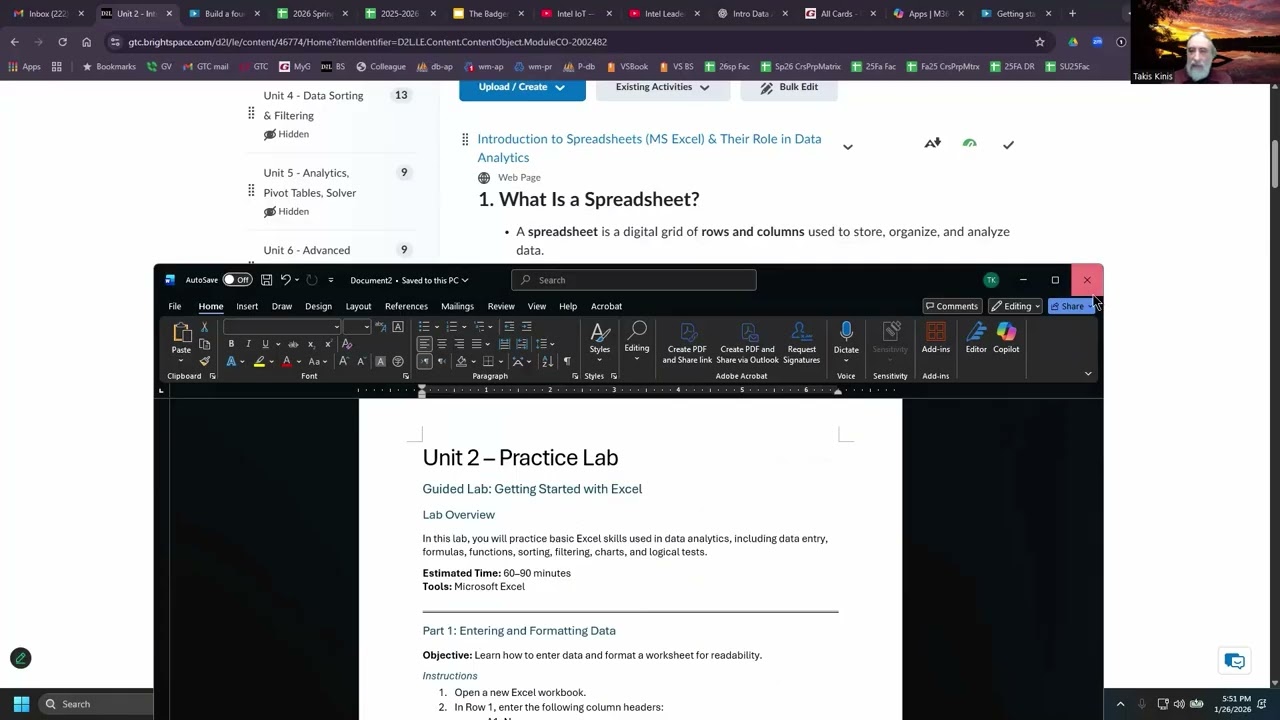Click the Increase Indent icon

[527, 327]
